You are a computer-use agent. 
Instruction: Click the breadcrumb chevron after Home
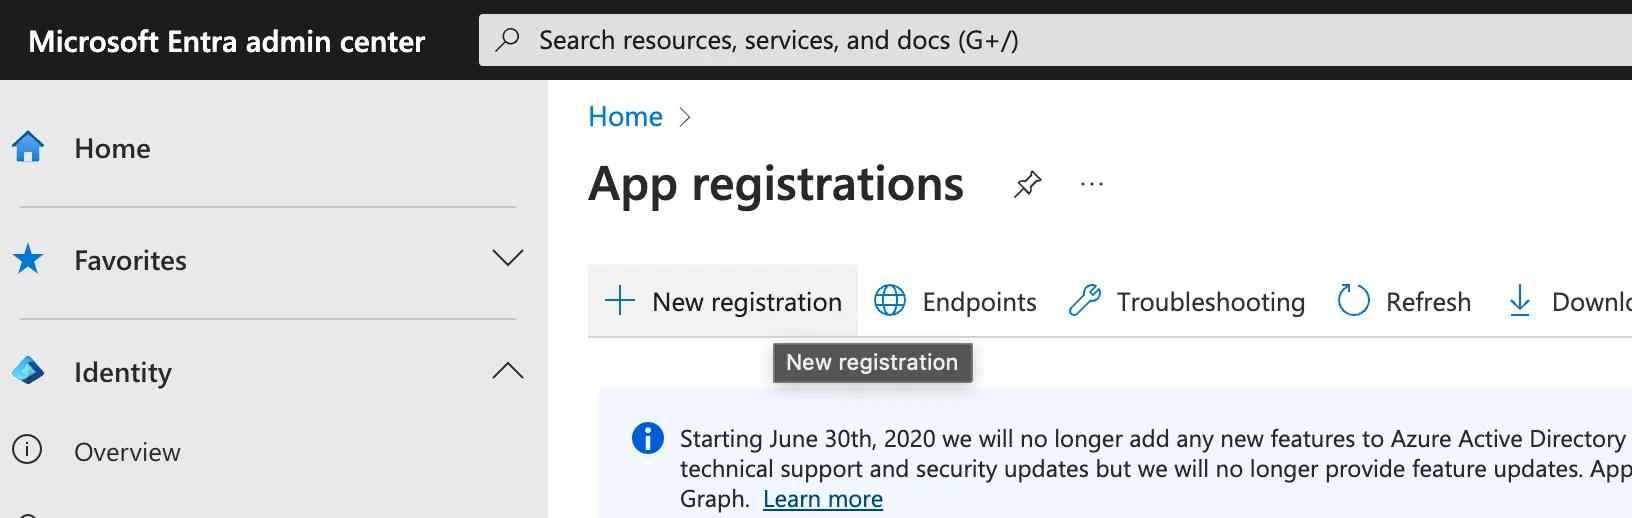(x=685, y=117)
